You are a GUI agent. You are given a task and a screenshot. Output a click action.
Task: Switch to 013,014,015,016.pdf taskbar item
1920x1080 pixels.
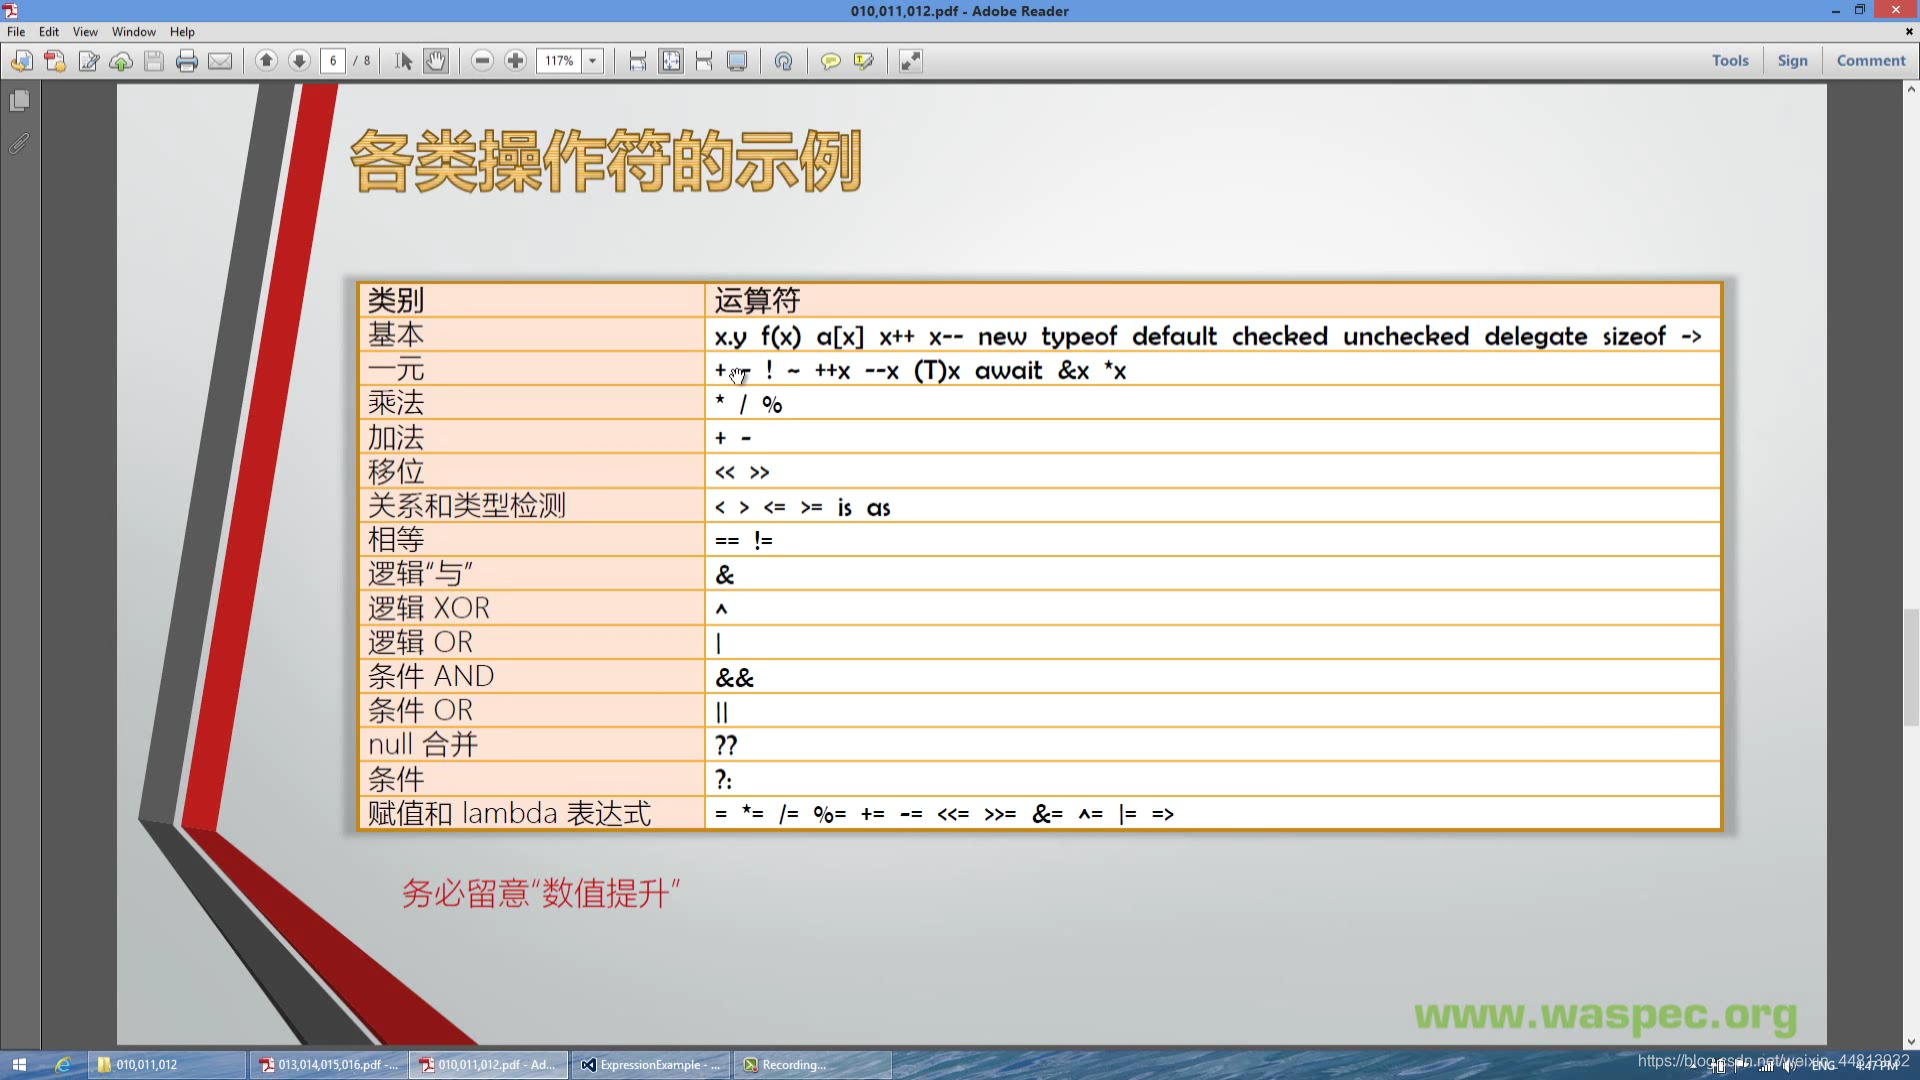click(x=328, y=1065)
